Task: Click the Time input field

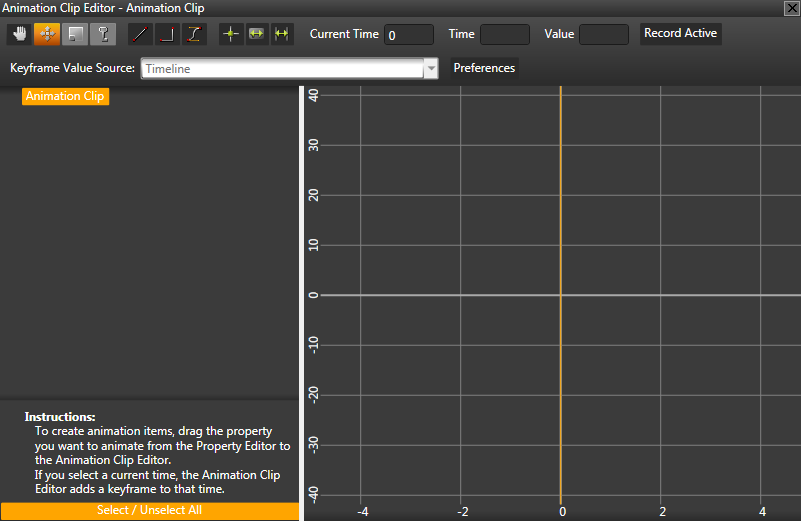Action: click(x=505, y=35)
